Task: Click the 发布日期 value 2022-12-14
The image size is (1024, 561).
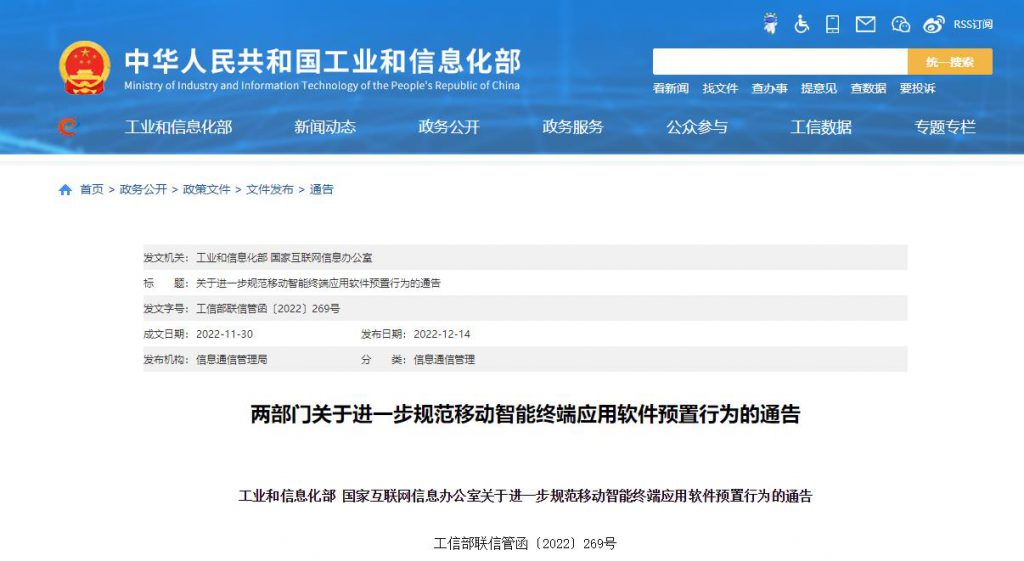Action: [441, 334]
